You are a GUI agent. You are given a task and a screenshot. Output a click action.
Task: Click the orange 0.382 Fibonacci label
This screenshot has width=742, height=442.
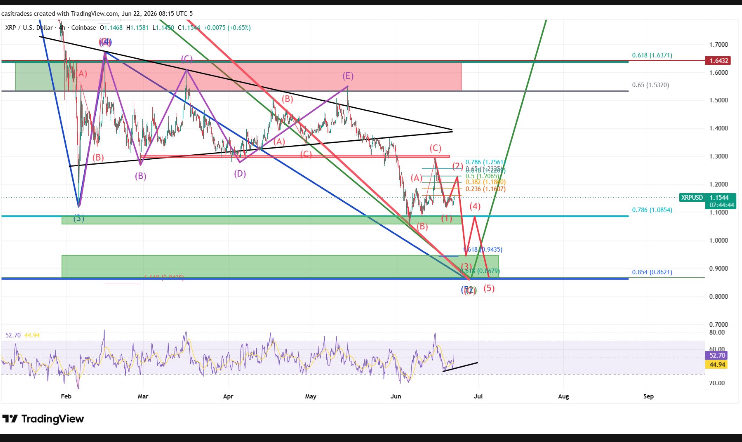pyautogui.click(x=486, y=182)
